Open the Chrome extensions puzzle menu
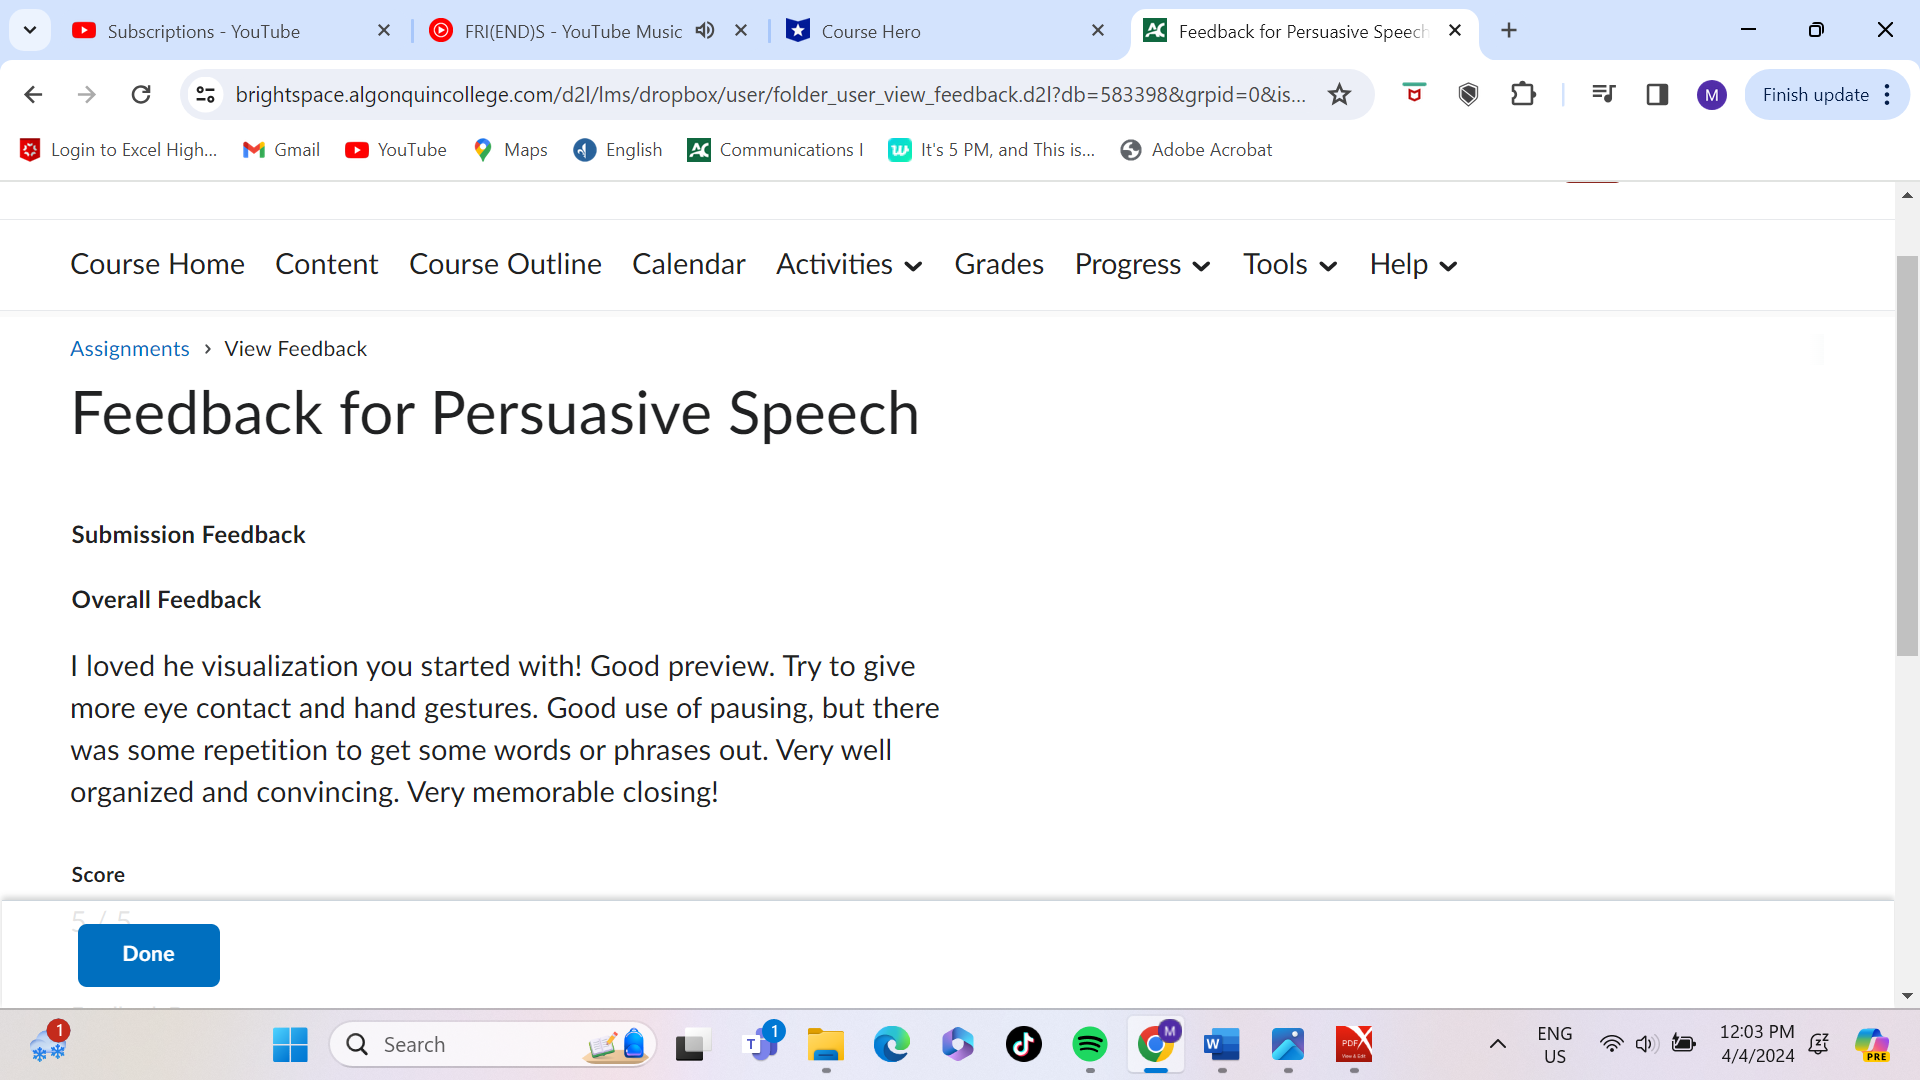Viewport: 1920px width, 1080px height. pyautogui.click(x=1522, y=94)
